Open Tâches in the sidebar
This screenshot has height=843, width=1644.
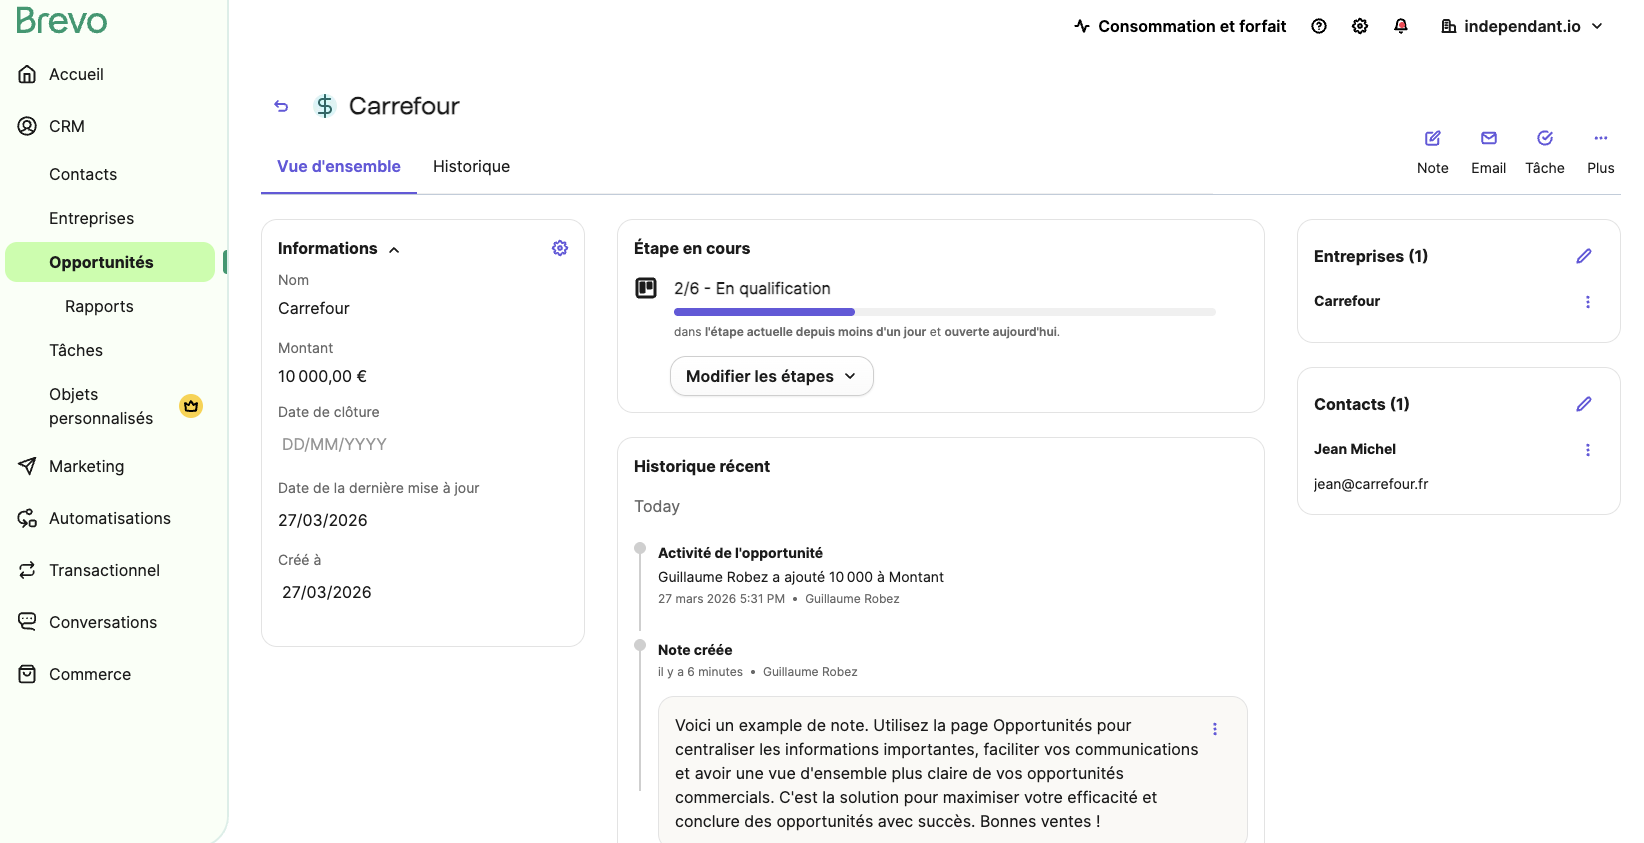(x=76, y=350)
